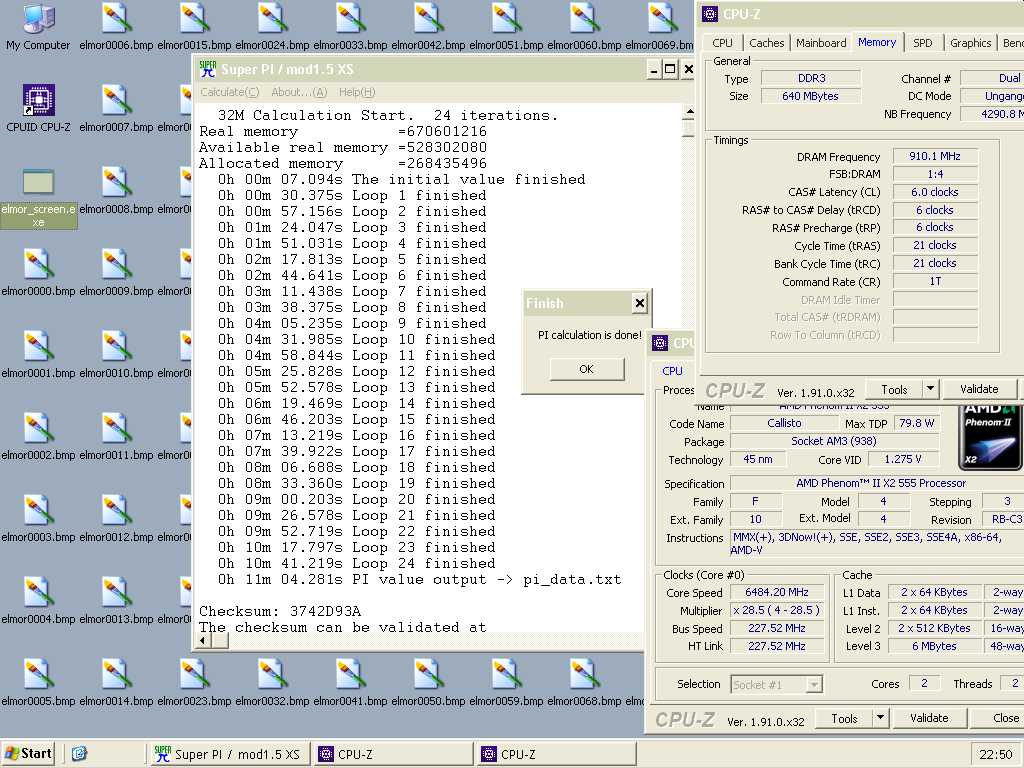Click OK in the Finish dialog
1024x768 pixels.
coord(586,369)
